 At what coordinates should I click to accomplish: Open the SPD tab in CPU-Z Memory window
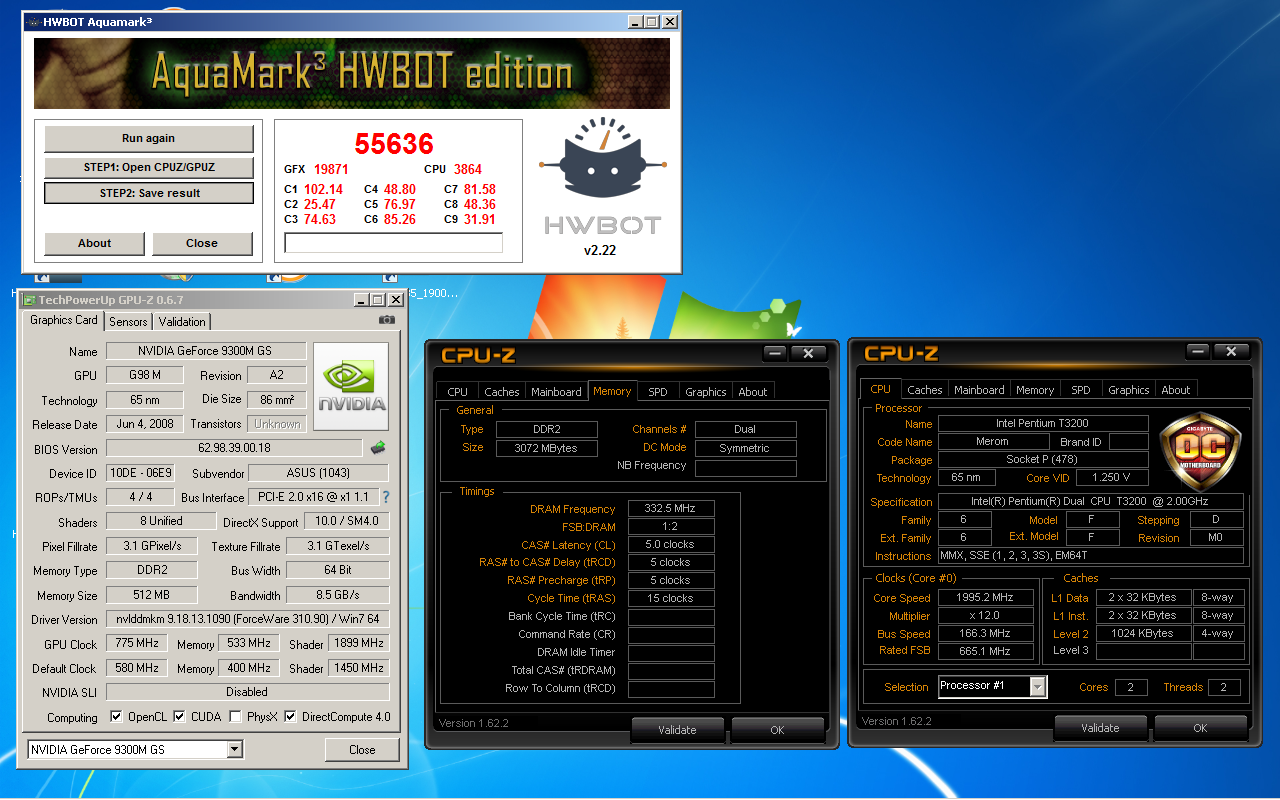tap(658, 392)
